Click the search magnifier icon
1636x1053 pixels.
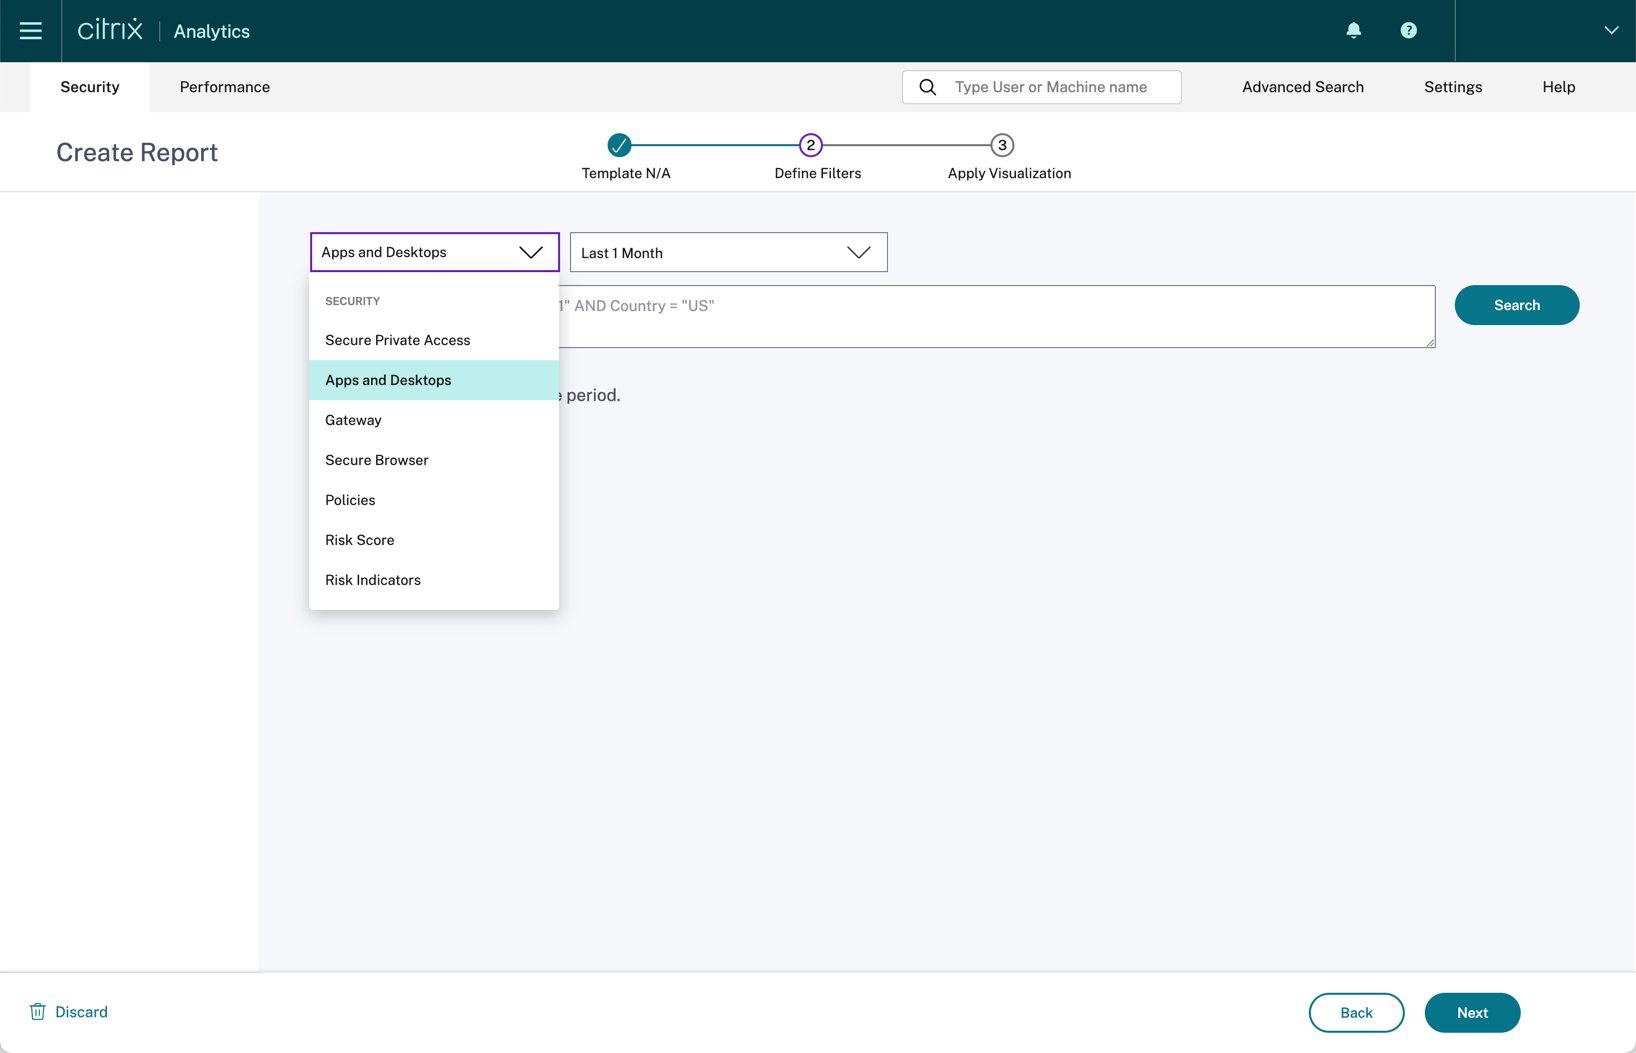point(927,87)
